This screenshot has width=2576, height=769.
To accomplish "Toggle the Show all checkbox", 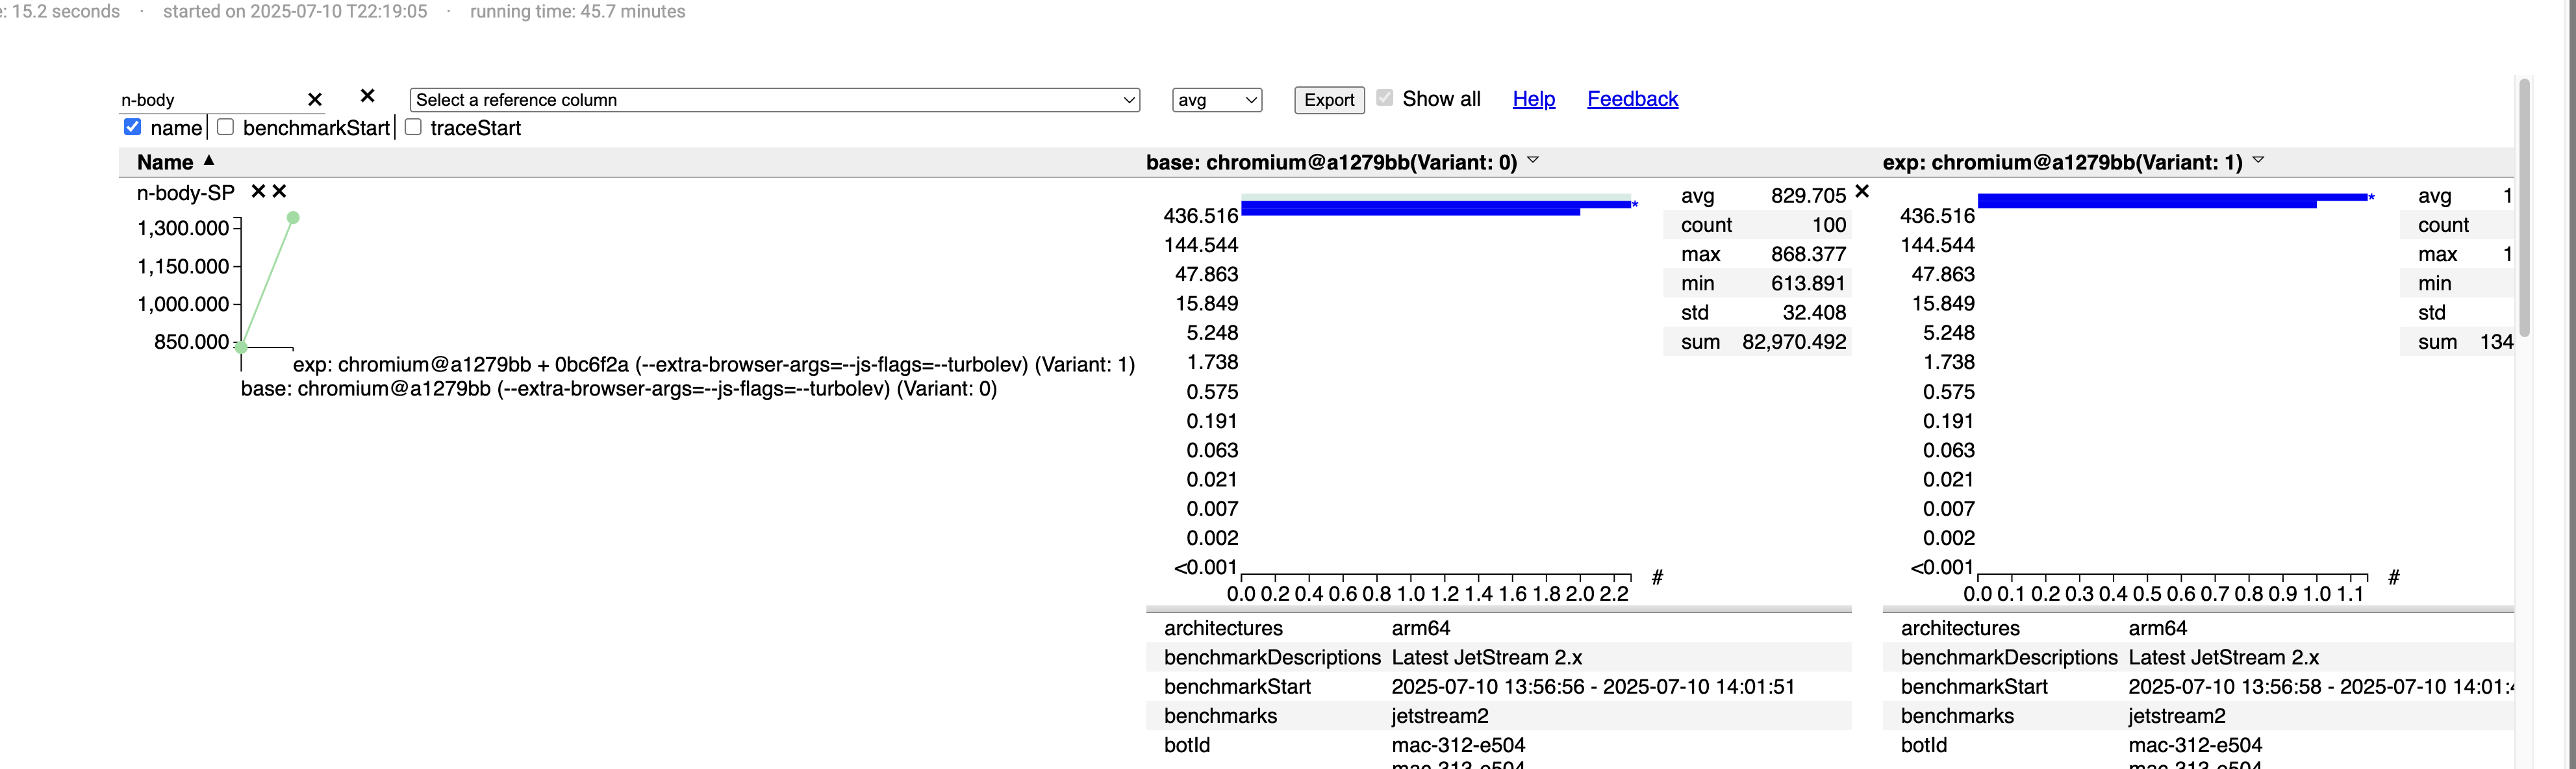I will coord(1385,97).
